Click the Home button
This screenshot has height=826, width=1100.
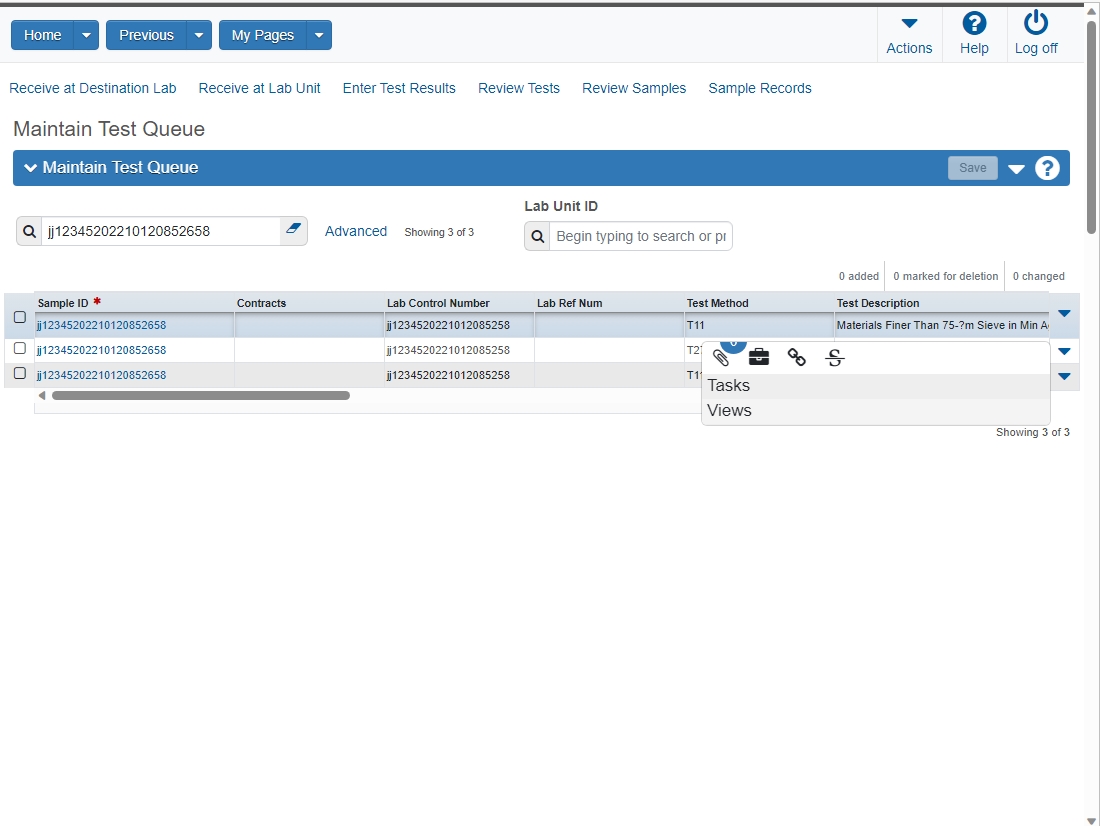[42, 35]
